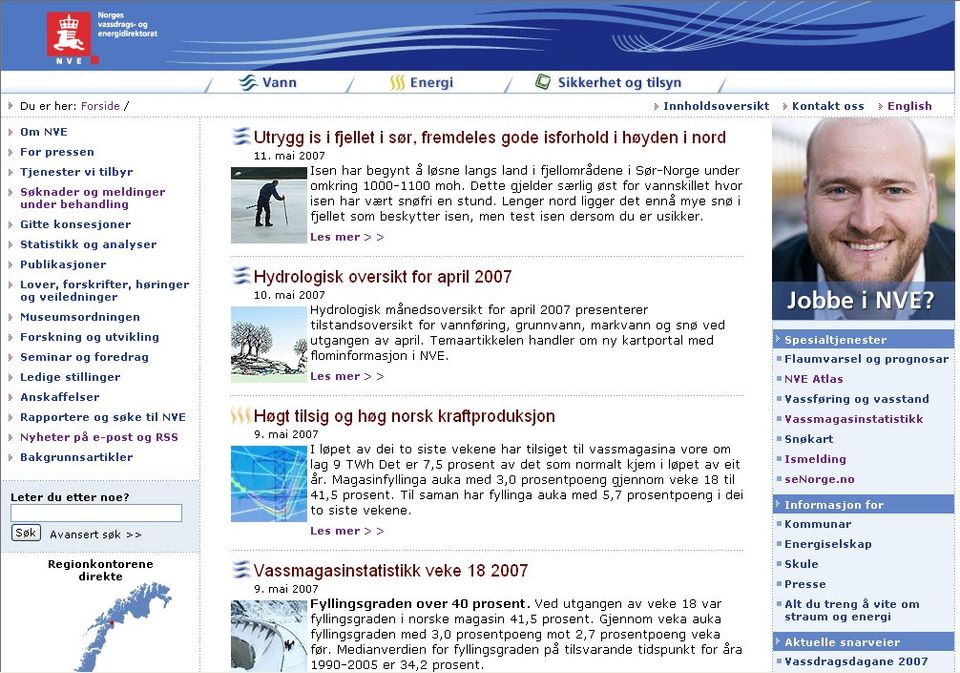Open the 'Jobbe i NVE?' banner
The width and height of the screenshot is (960, 673).
(863, 297)
